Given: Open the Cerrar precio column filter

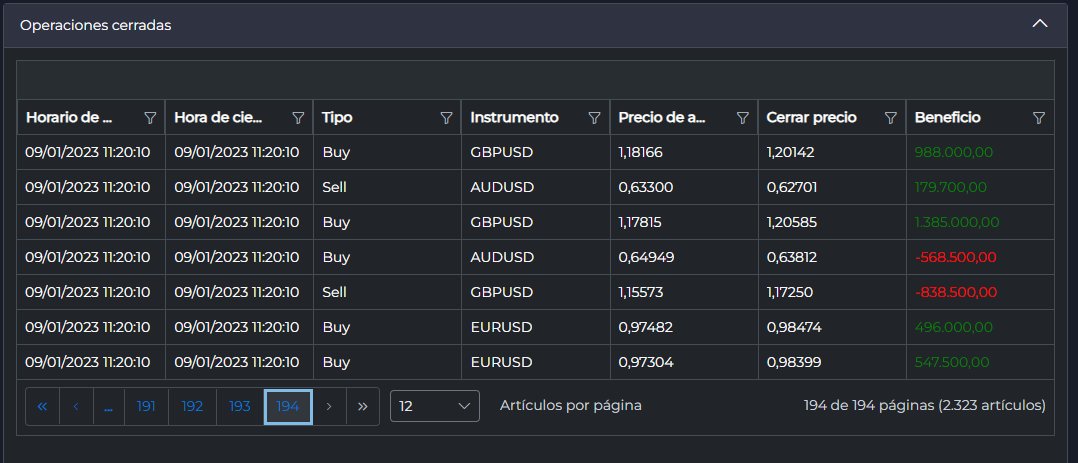Looking at the screenshot, I should tap(891, 118).
